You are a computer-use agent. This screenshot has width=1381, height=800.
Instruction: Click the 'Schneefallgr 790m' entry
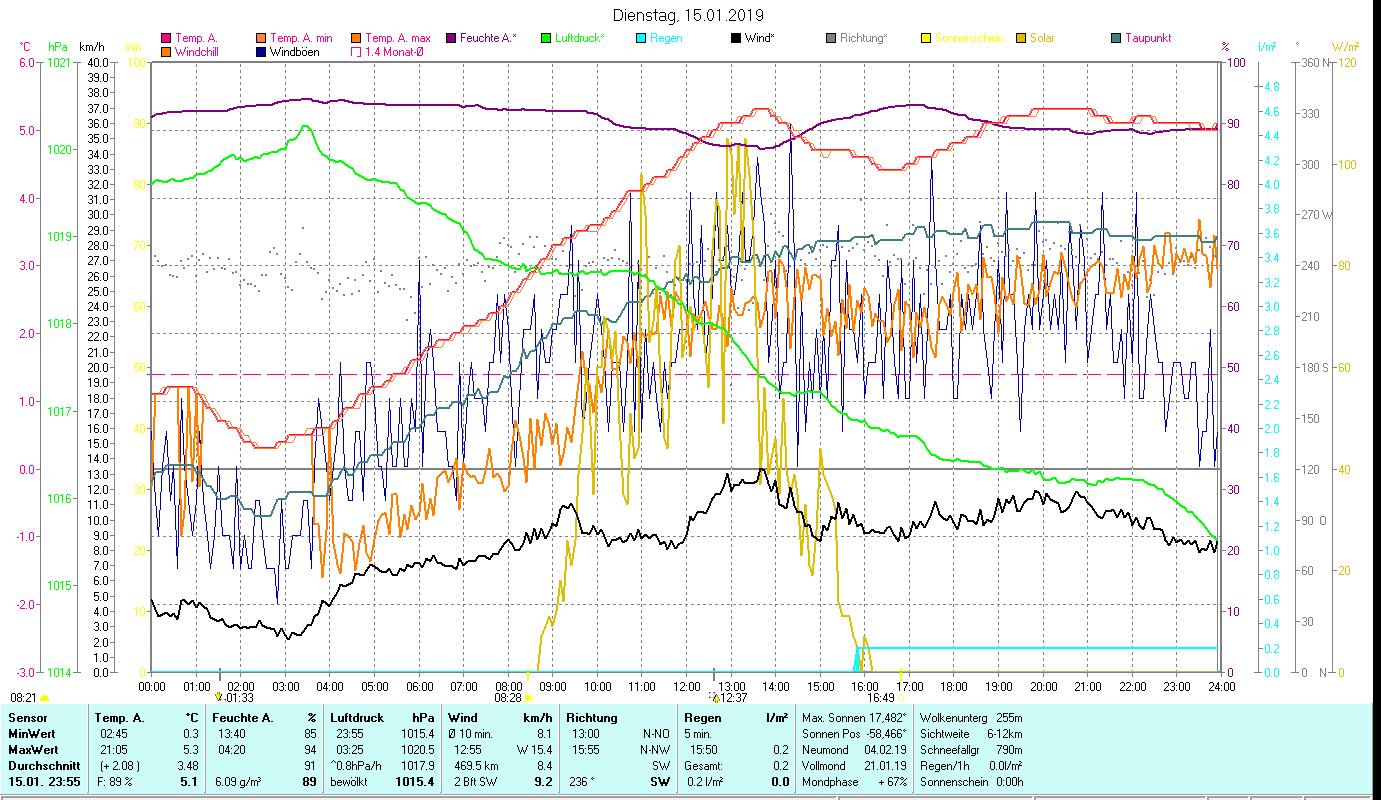click(x=971, y=750)
